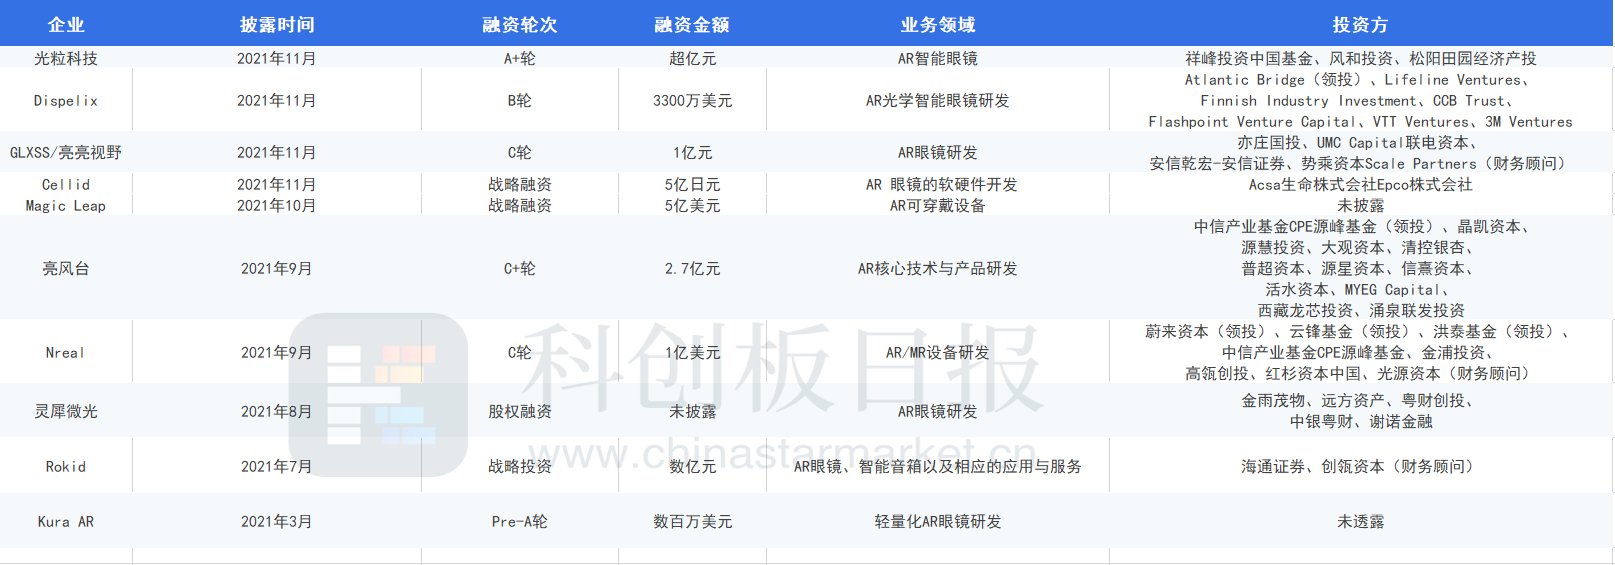1615x565 pixels.
Task: Click the Flashpoint Venture Capital investor line
Action: click(1360, 122)
